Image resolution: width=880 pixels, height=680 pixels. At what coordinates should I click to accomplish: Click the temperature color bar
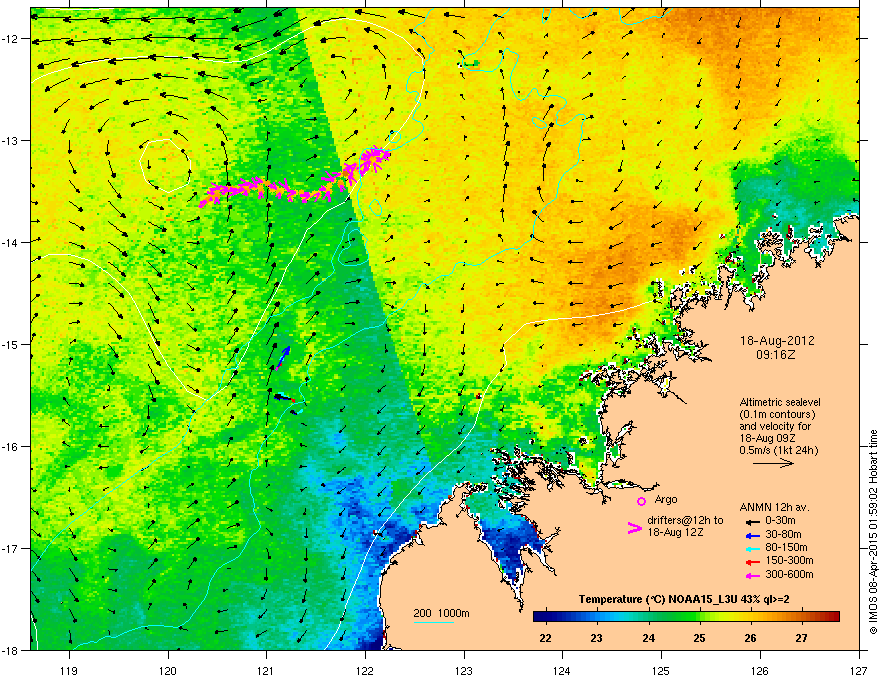coord(686,617)
